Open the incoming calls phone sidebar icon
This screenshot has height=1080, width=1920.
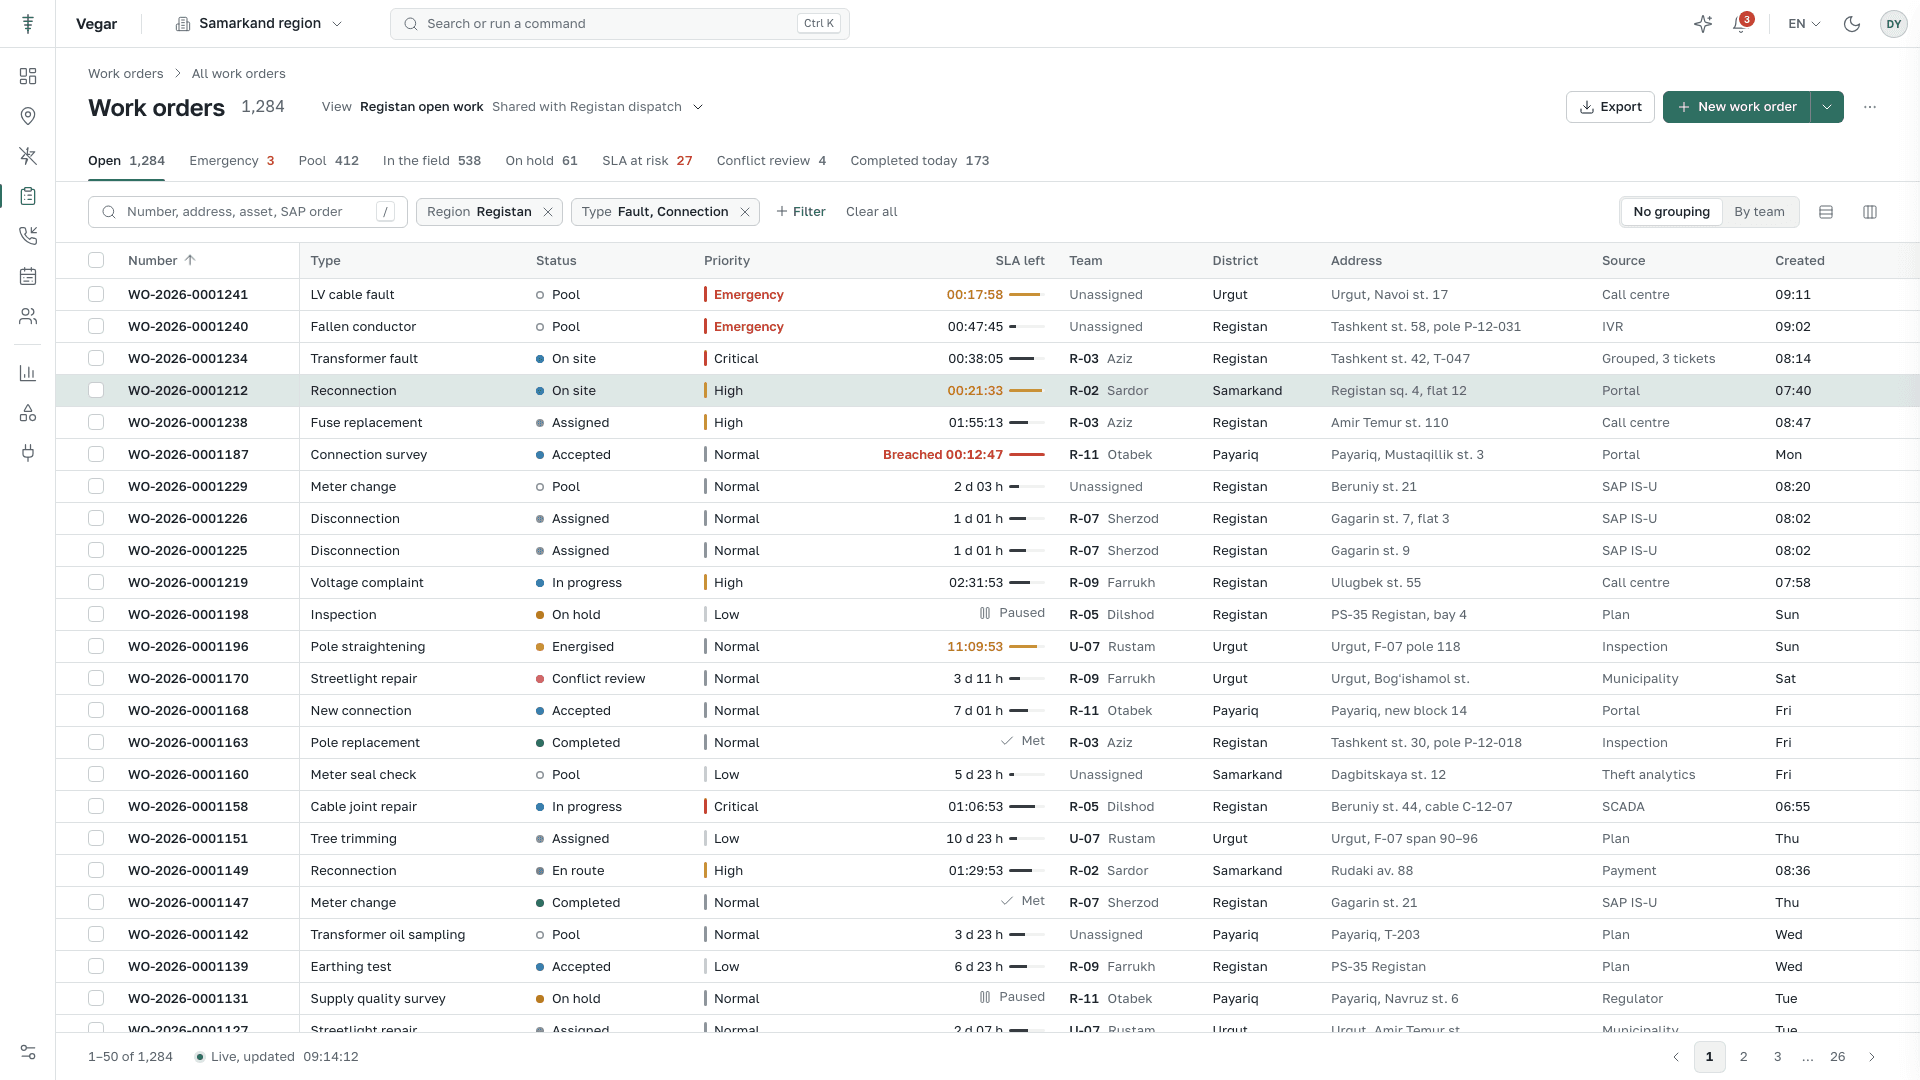click(x=28, y=236)
